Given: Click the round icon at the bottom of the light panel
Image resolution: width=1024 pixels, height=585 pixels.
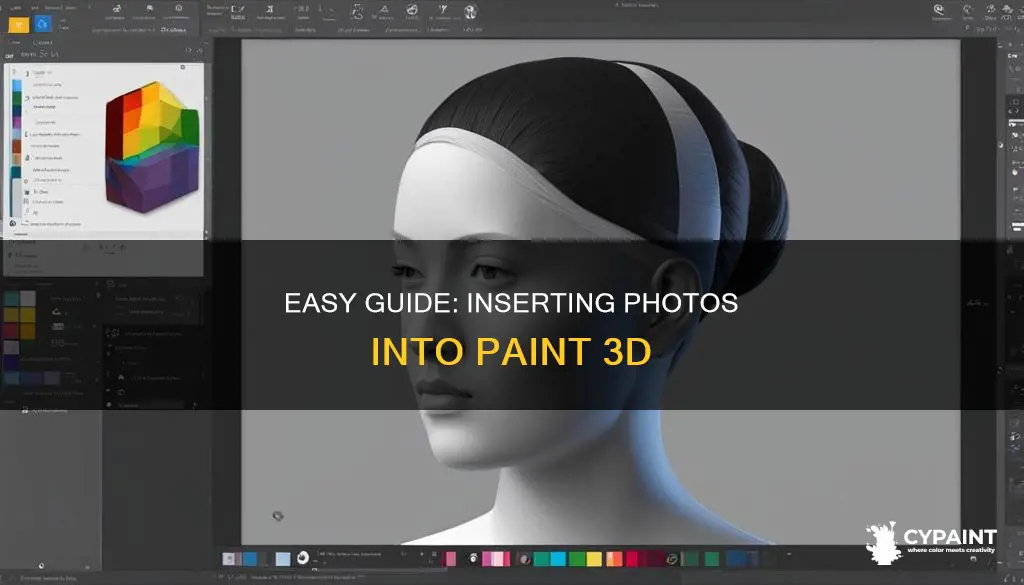Looking at the screenshot, I should pyautogui.click(x=12, y=223).
